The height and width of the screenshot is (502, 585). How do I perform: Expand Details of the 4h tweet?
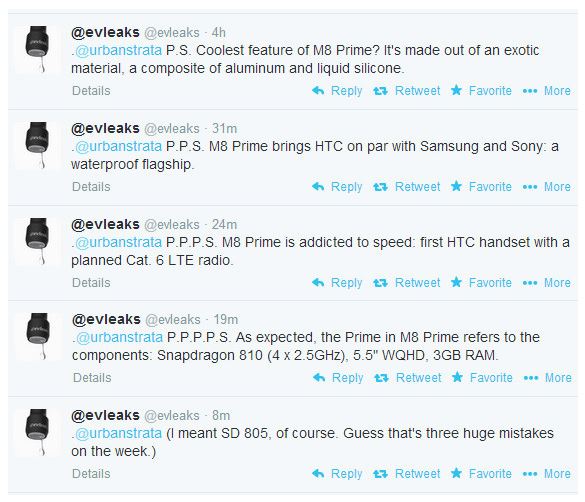tap(91, 91)
